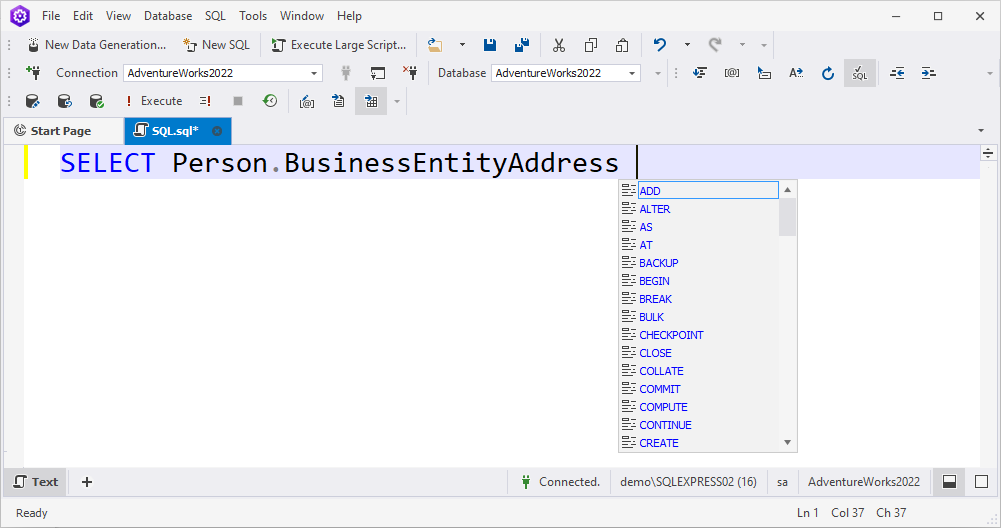
Task: Open the SQL menu
Action: coord(215,16)
